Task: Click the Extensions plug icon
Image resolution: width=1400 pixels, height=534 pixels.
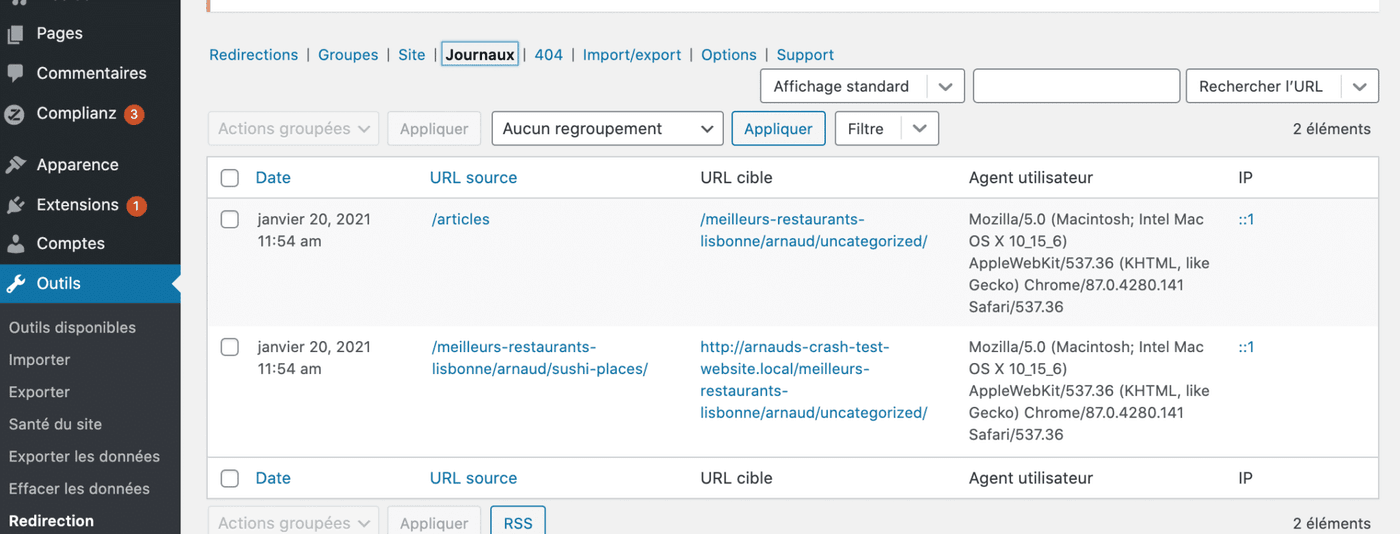Action: pos(15,205)
